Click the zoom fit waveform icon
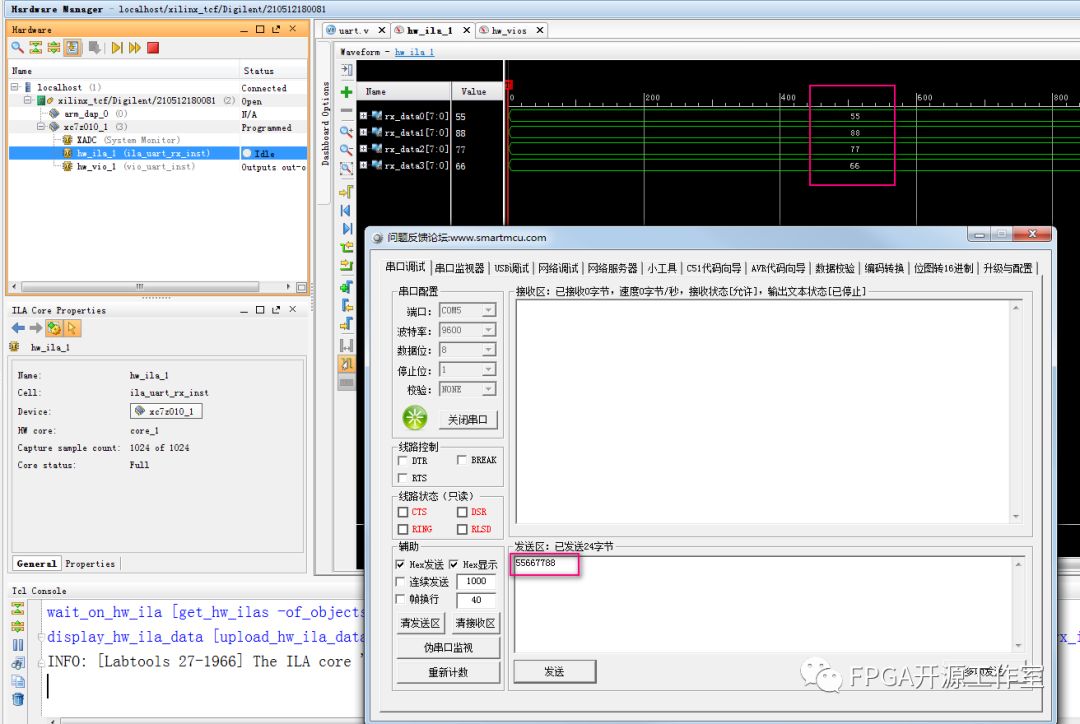The height and width of the screenshot is (724, 1080). click(346, 169)
